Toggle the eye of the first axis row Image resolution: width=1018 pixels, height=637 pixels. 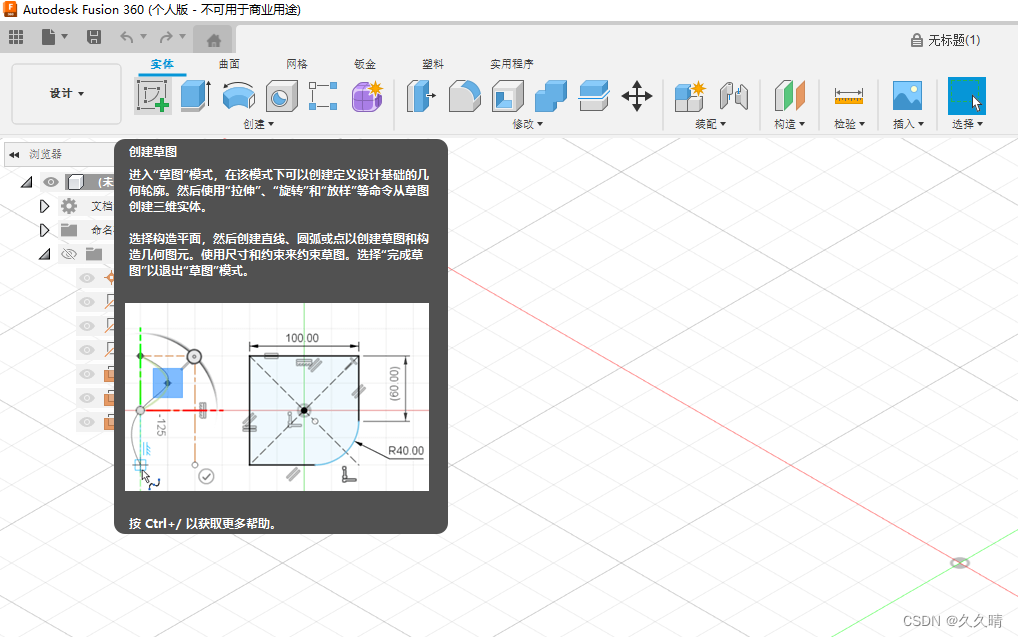tap(86, 302)
